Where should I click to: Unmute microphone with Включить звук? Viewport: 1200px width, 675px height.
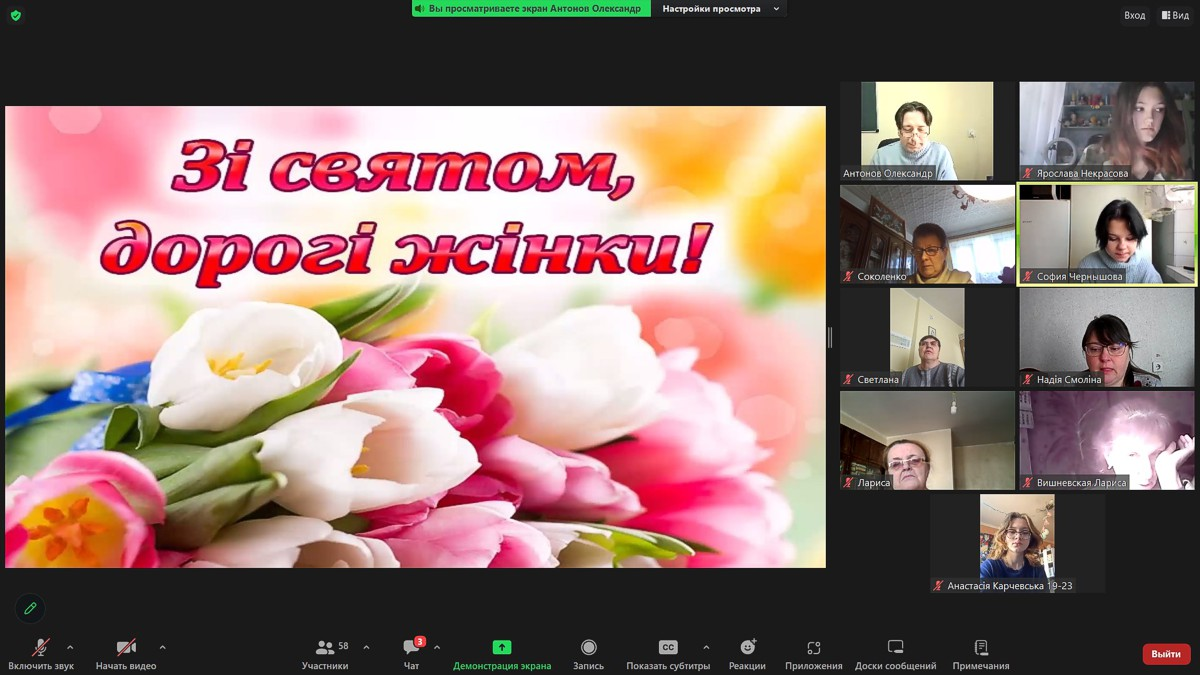41,655
